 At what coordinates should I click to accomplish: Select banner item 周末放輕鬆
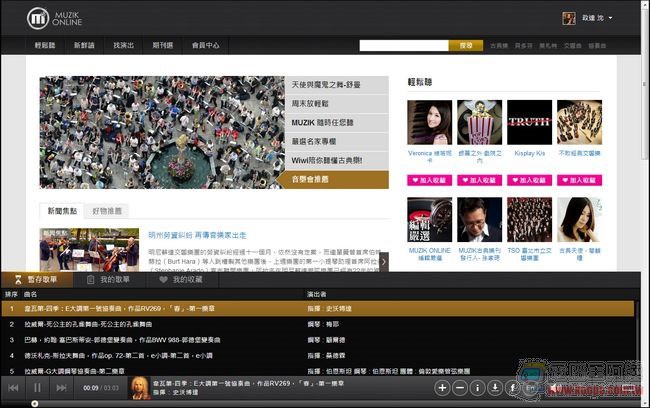337,104
